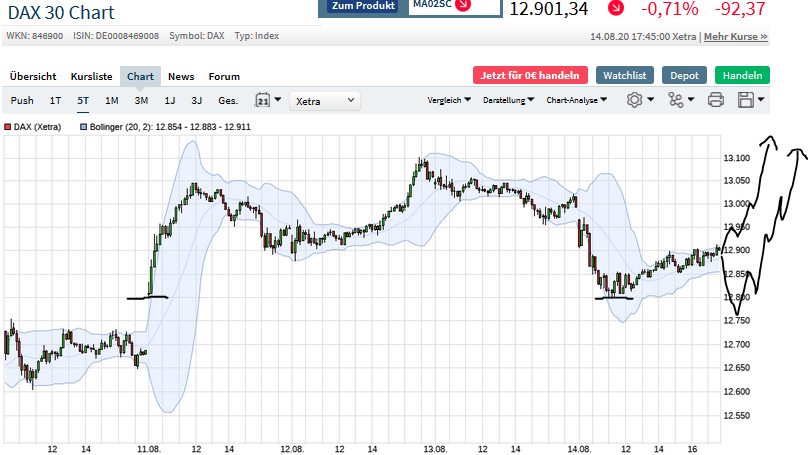
Task: Select 1M timeframe
Action: 112,100
